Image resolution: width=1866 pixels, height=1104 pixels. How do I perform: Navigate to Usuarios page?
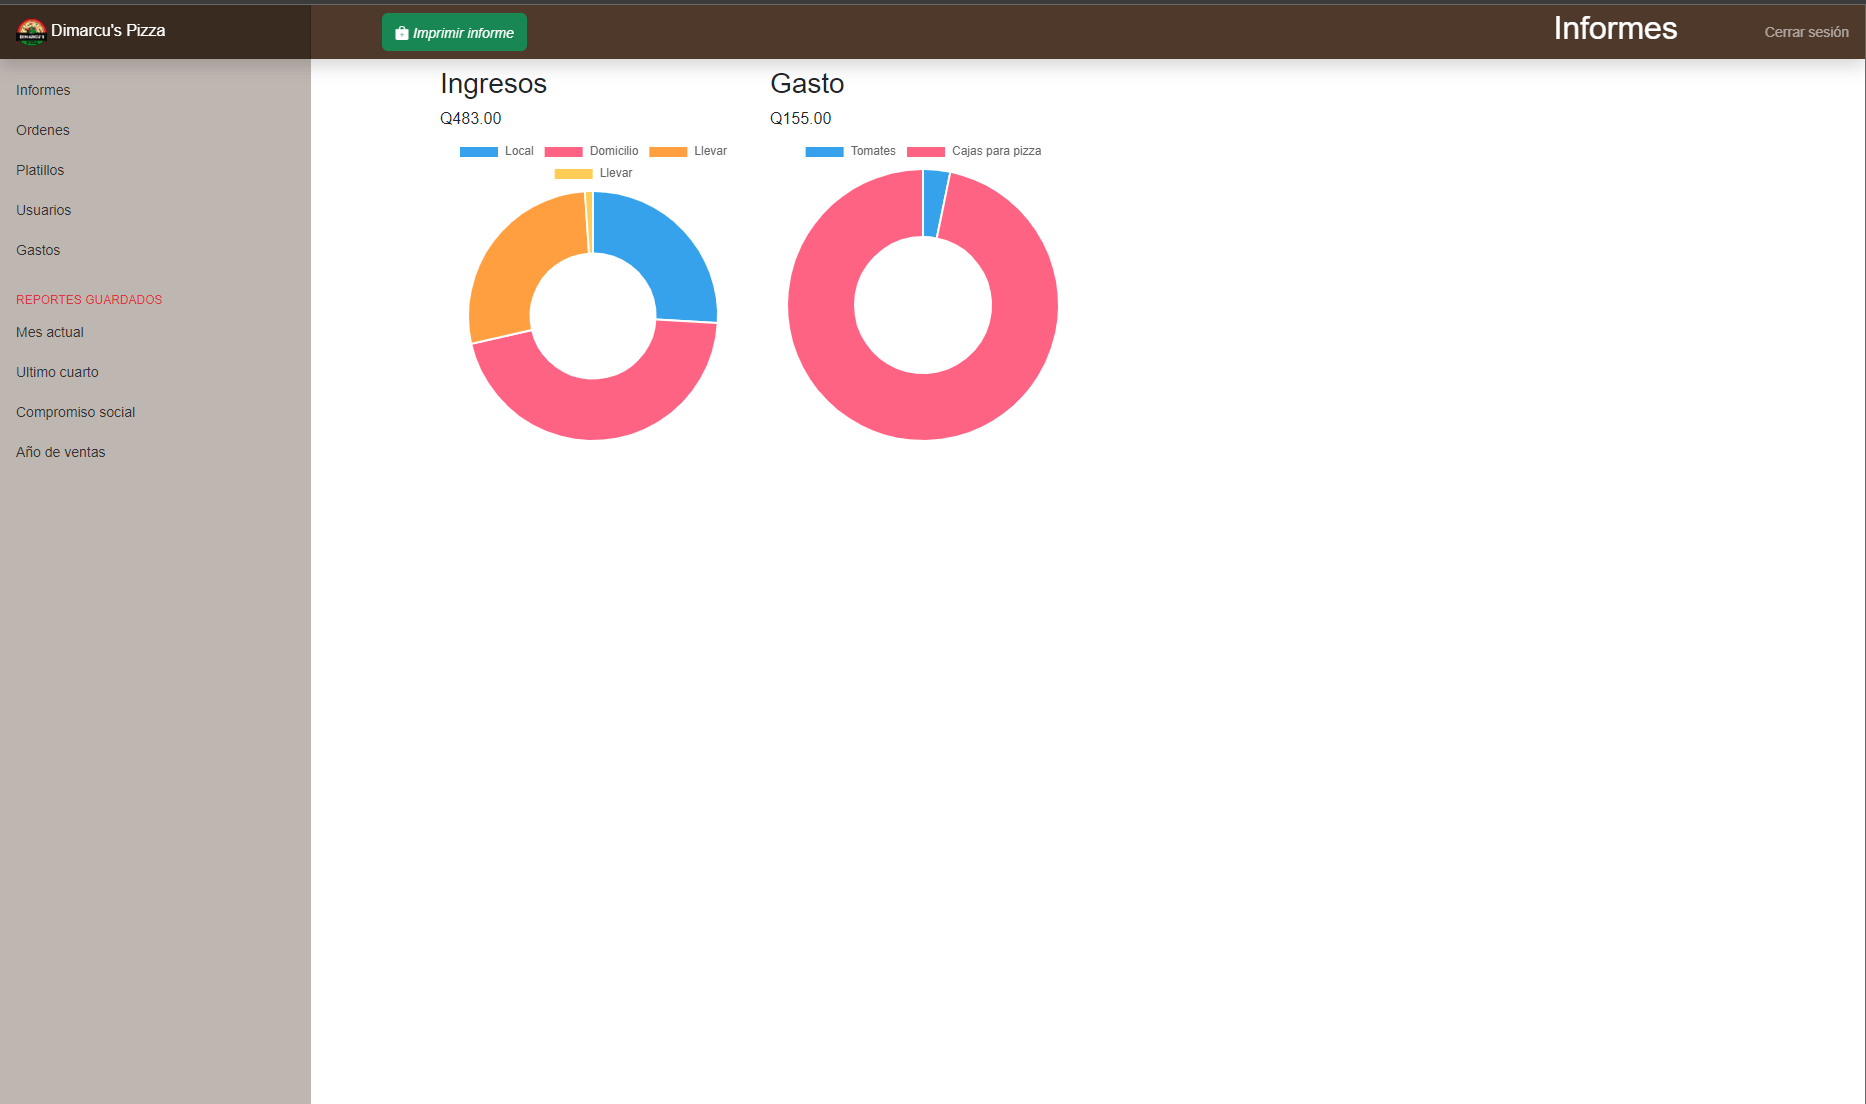[44, 210]
